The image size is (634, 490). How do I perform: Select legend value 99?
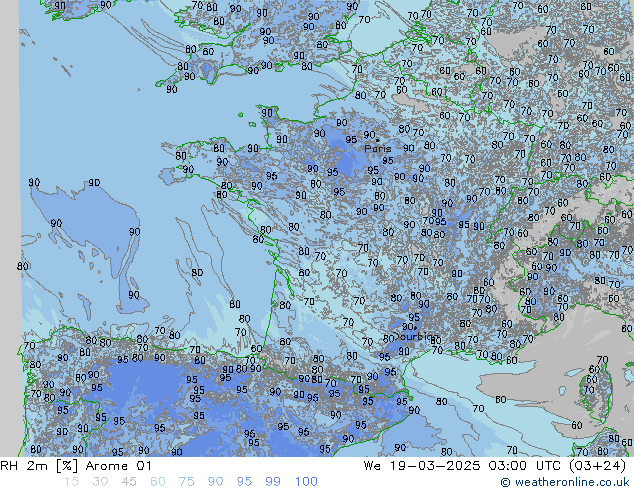pos(273,482)
